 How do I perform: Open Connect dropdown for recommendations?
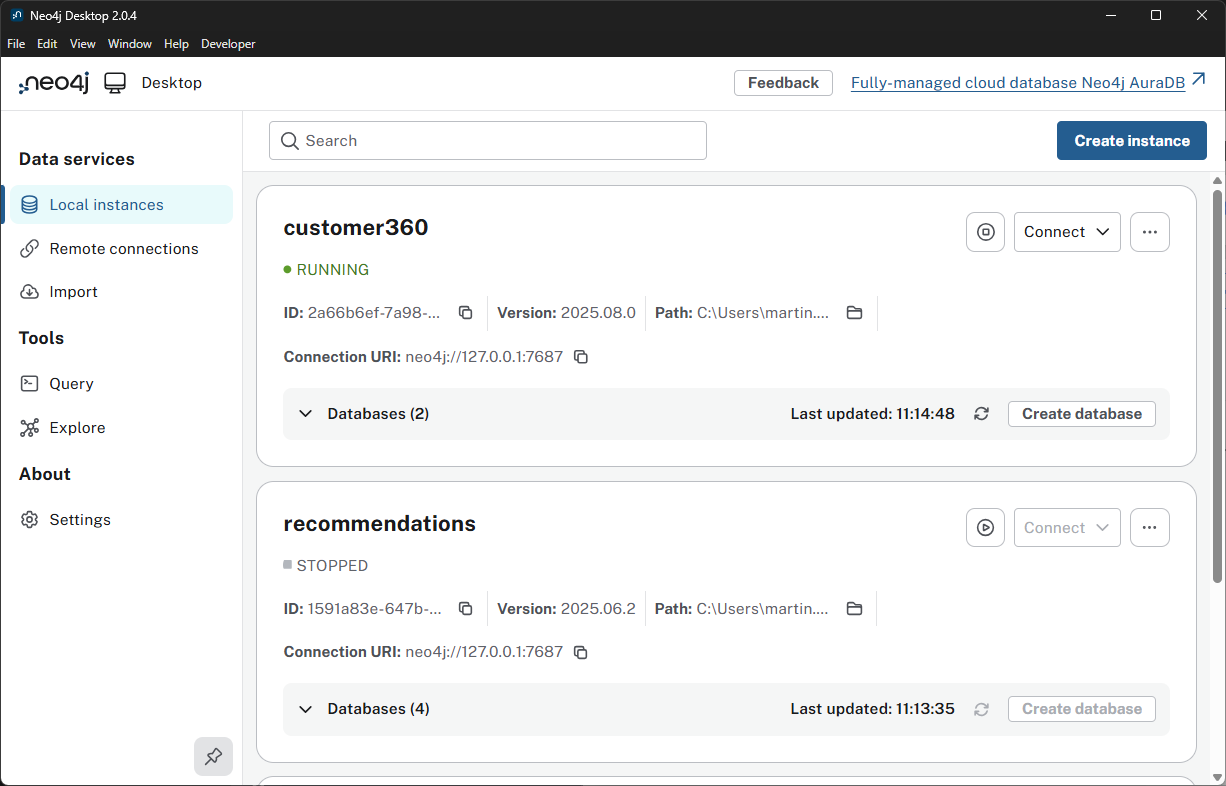pyautogui.click(x=1067, y=528)
